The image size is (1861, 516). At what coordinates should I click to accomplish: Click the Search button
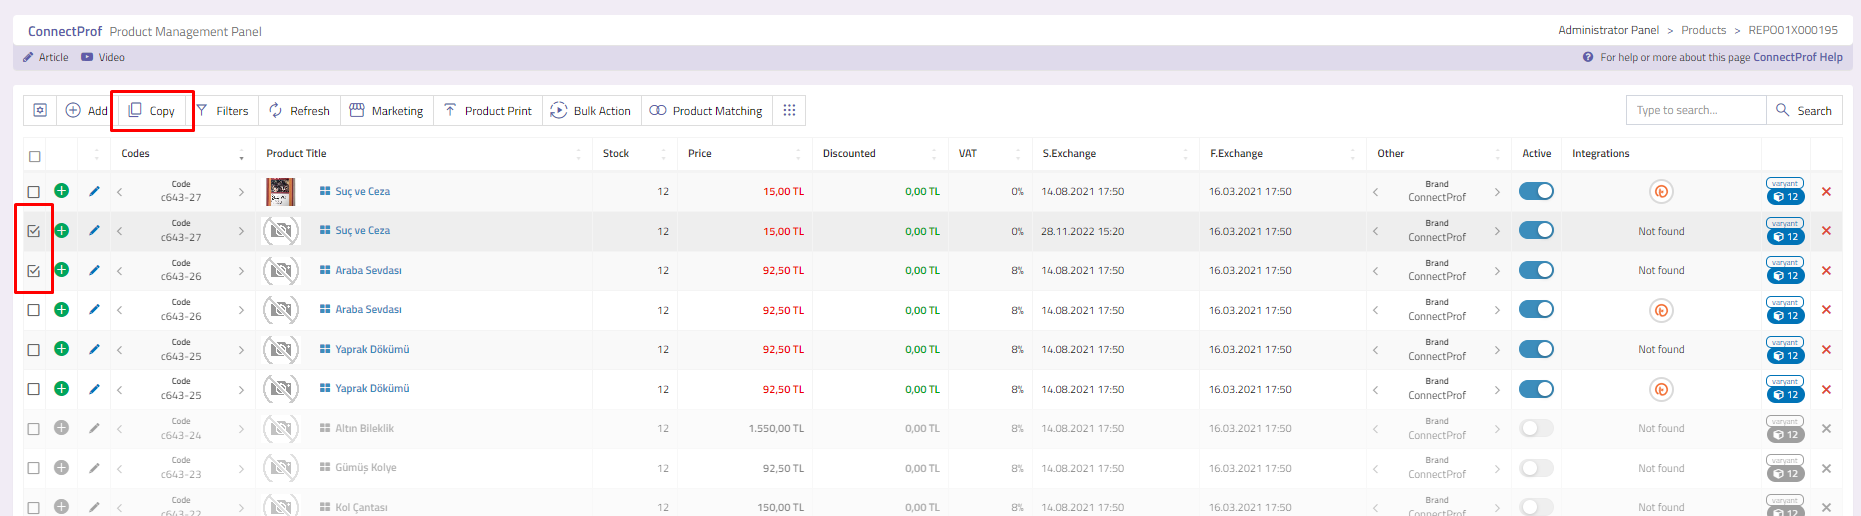tap(1804, 110)
